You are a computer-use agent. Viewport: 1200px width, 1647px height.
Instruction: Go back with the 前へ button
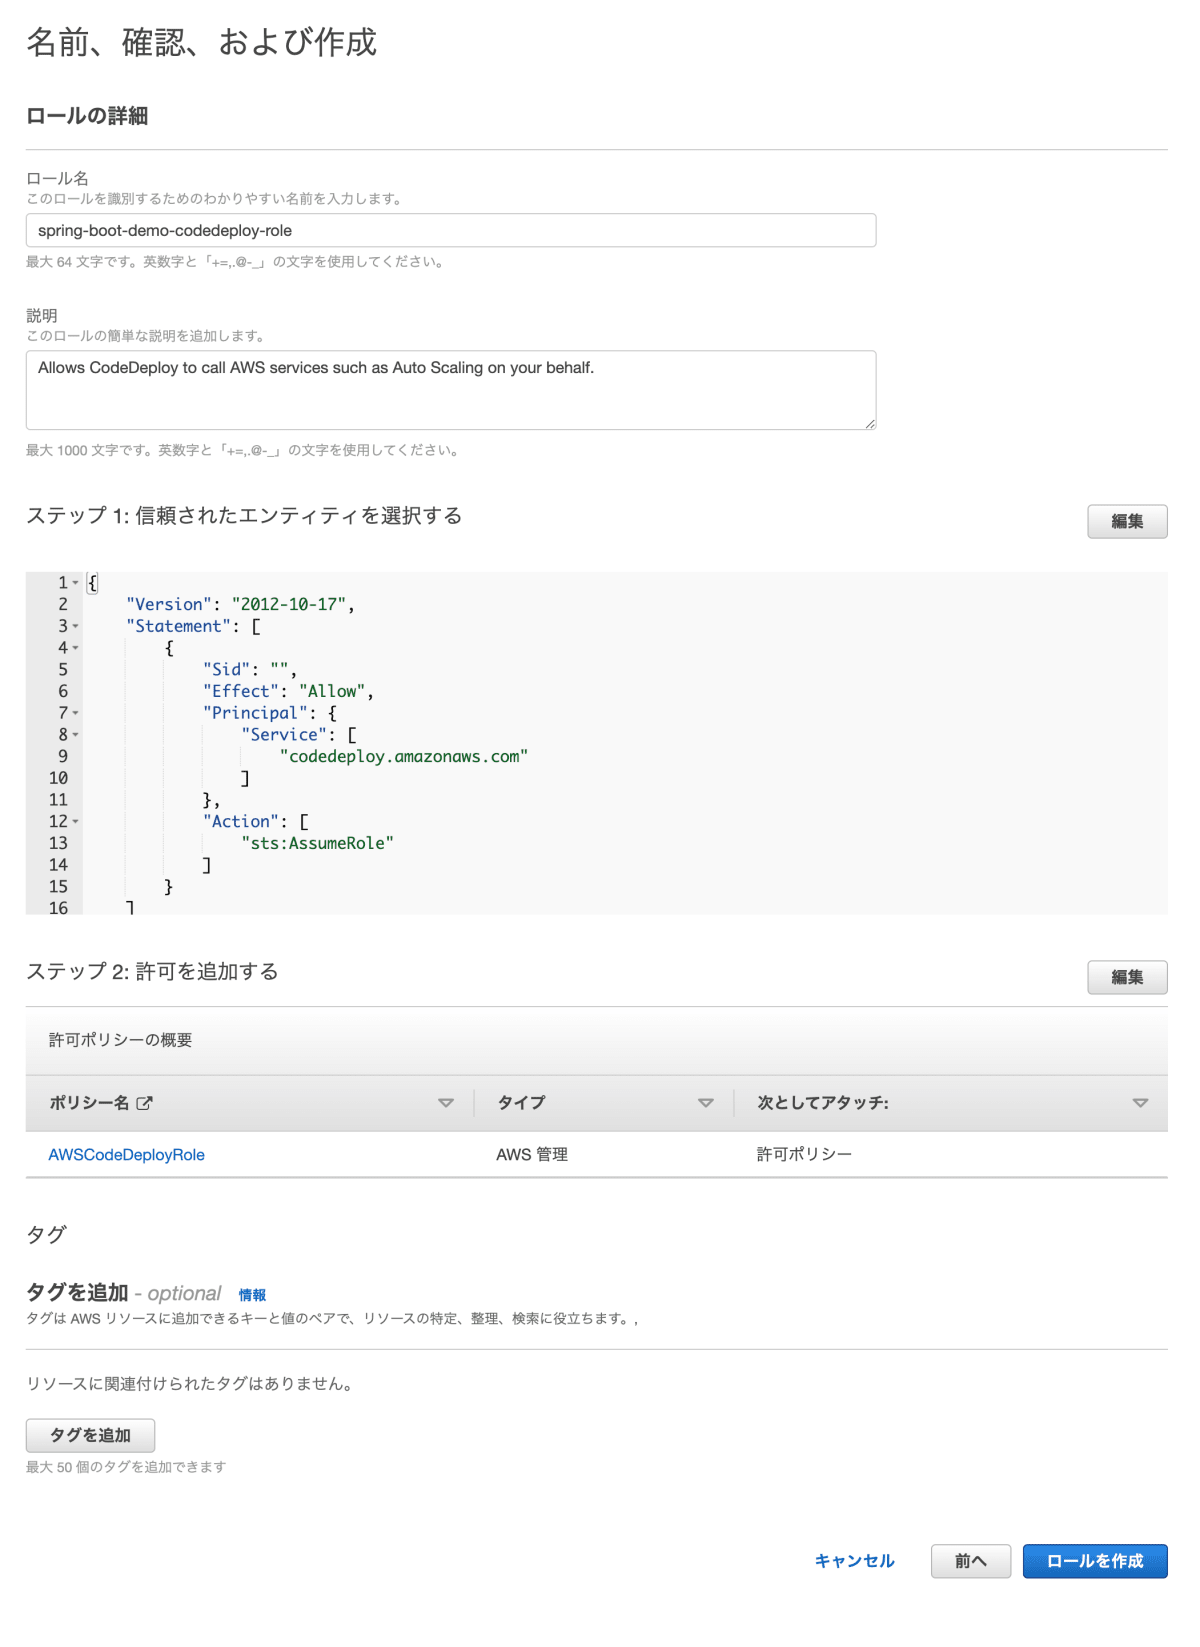coord(970,1561)
